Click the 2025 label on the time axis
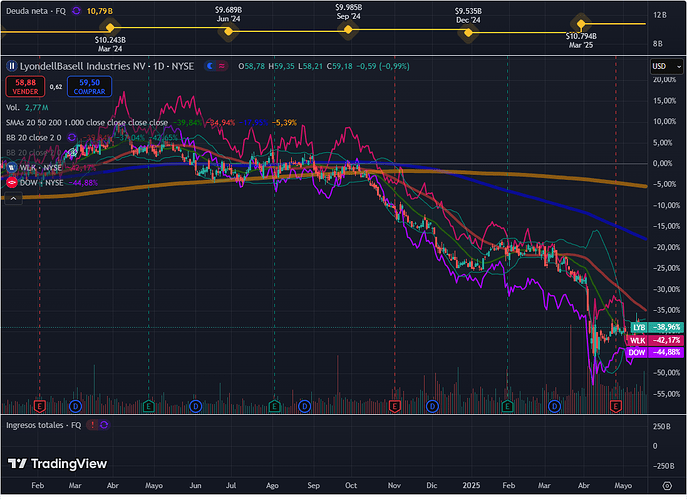This screenshot has width=687, height=500. coord(471,486)
